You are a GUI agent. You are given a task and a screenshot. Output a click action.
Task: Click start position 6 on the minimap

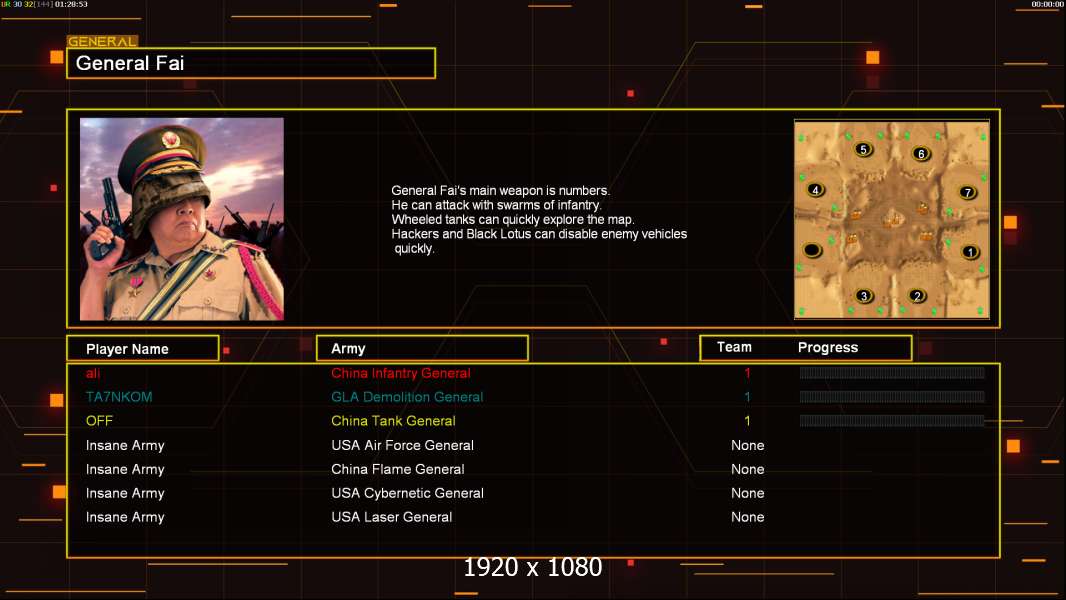(x=921, y=154)
